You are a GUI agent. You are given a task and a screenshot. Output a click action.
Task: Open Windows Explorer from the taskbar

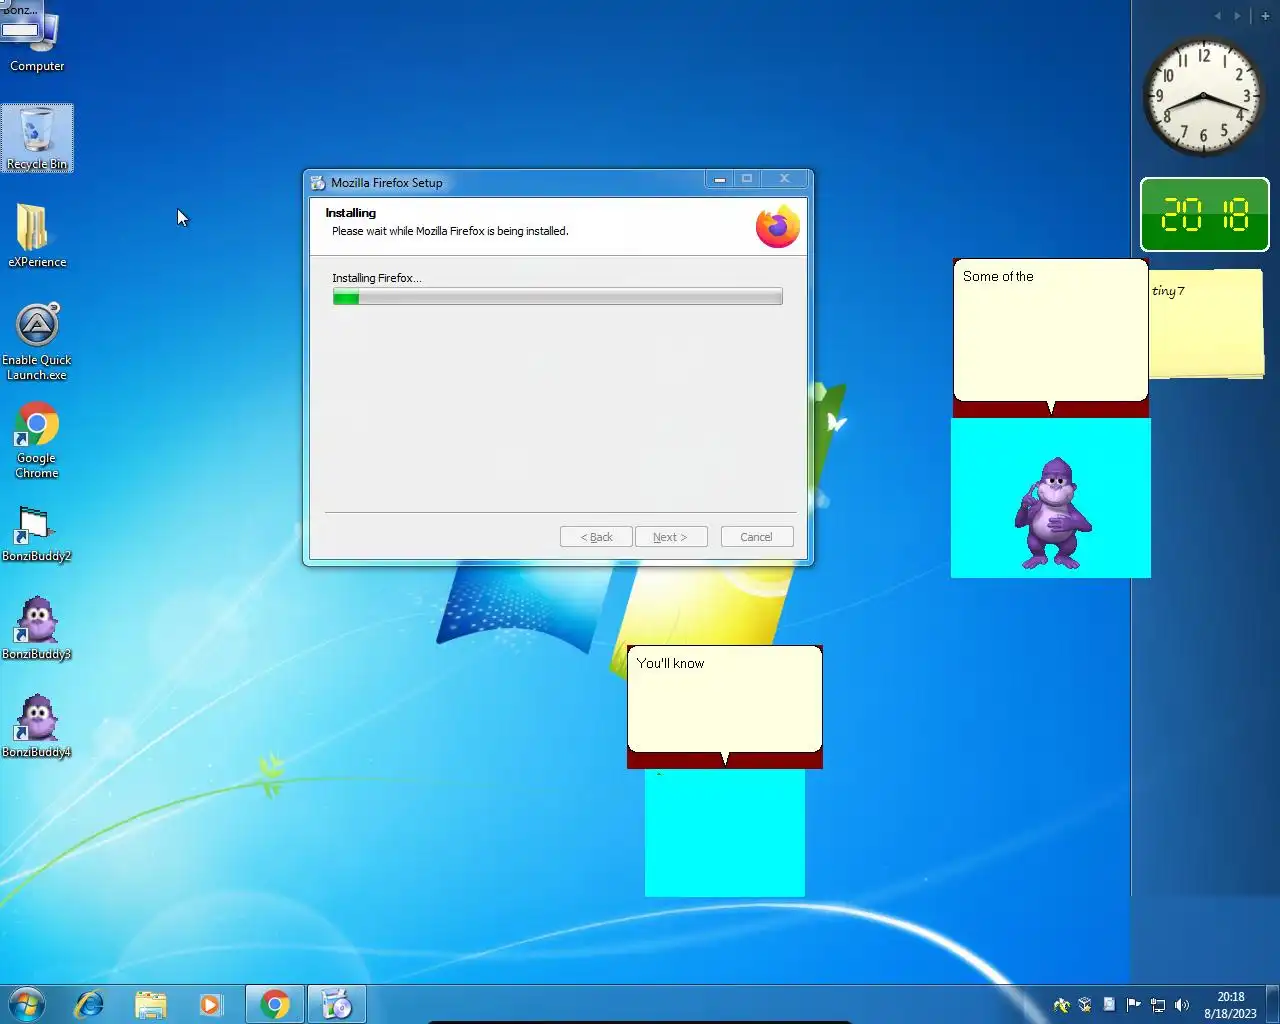click(150, 1004)
